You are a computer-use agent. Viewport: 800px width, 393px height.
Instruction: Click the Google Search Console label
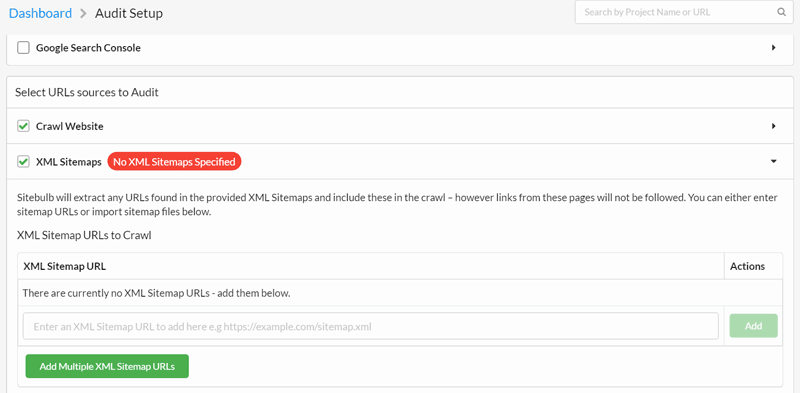[88, 48]
